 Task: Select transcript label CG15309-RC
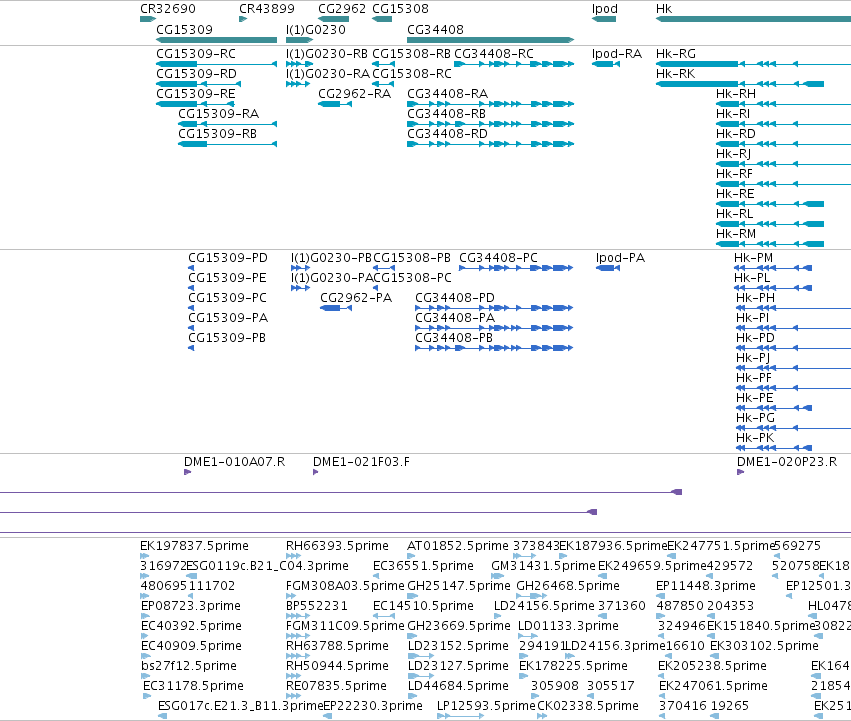[196, 54]
